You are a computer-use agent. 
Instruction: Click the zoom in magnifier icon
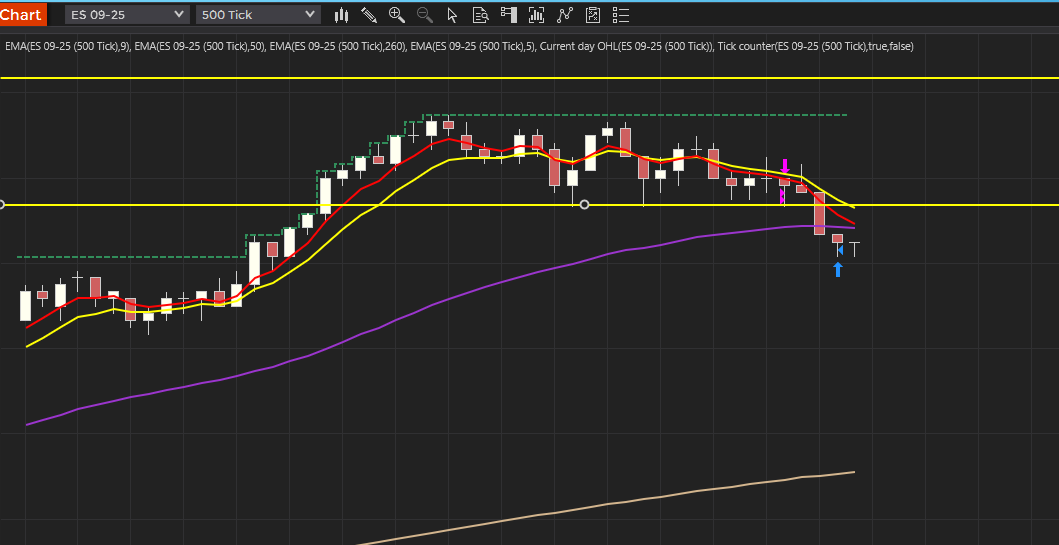[x=396, y=14]
